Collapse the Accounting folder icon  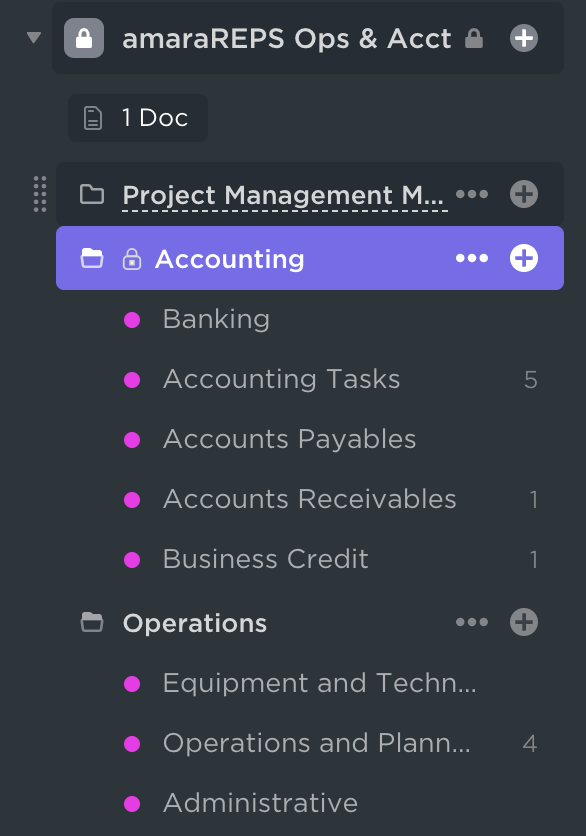[x=92, y=258]
